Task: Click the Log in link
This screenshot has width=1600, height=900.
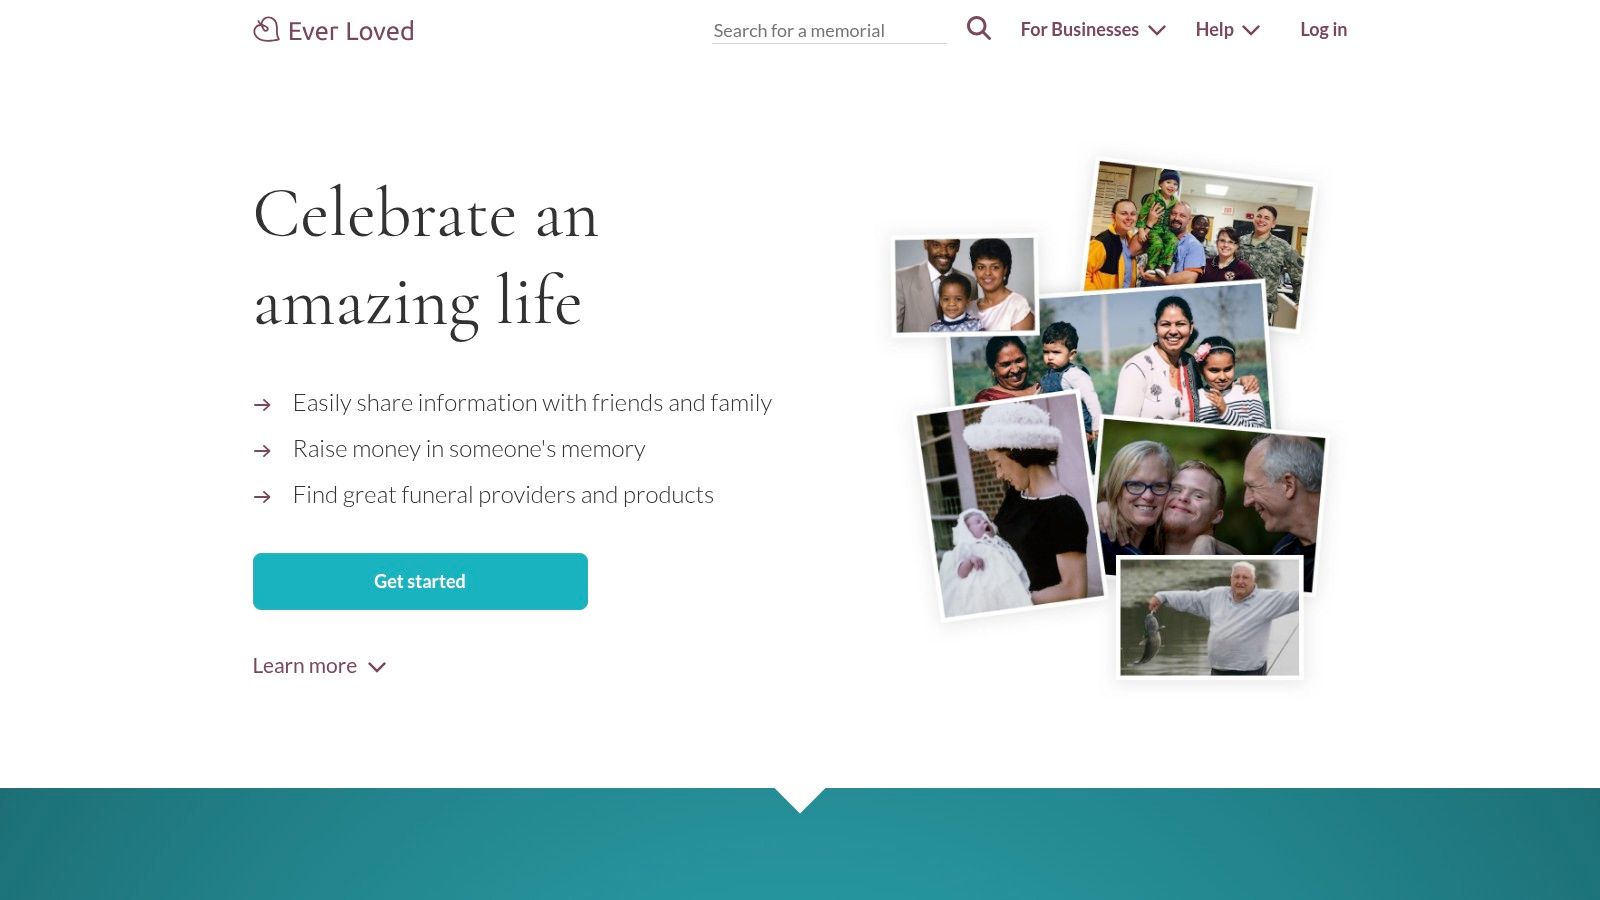Action: click(1323, 30)
